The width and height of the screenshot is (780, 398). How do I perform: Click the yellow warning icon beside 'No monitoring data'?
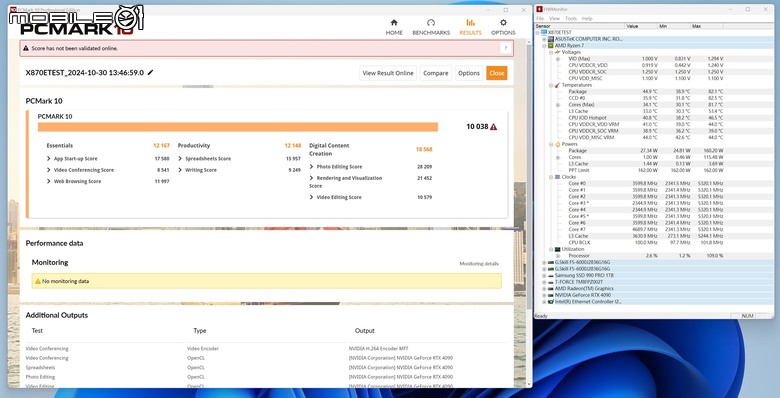38,281
